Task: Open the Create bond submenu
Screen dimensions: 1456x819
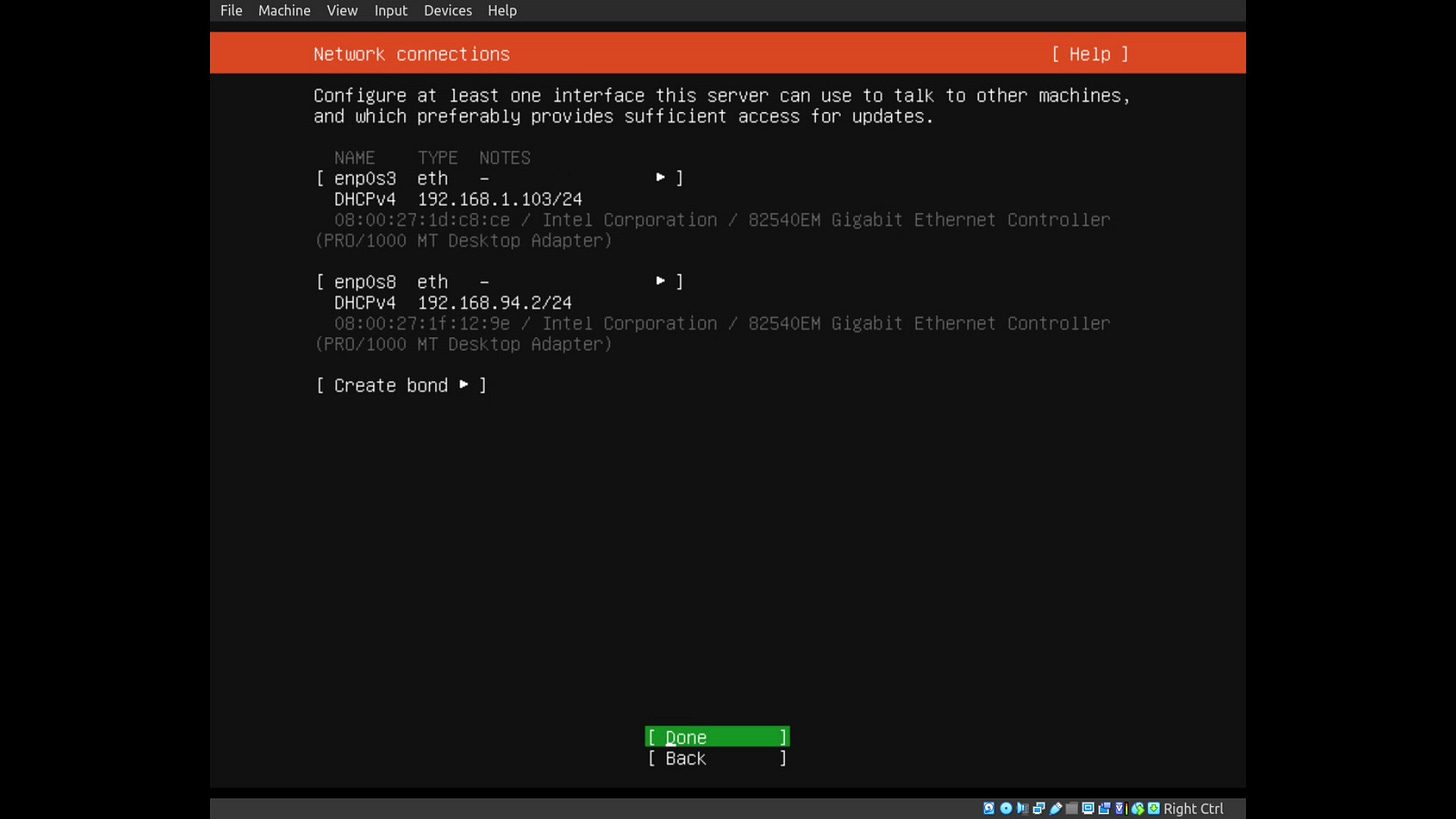Action: pos(400,385)
